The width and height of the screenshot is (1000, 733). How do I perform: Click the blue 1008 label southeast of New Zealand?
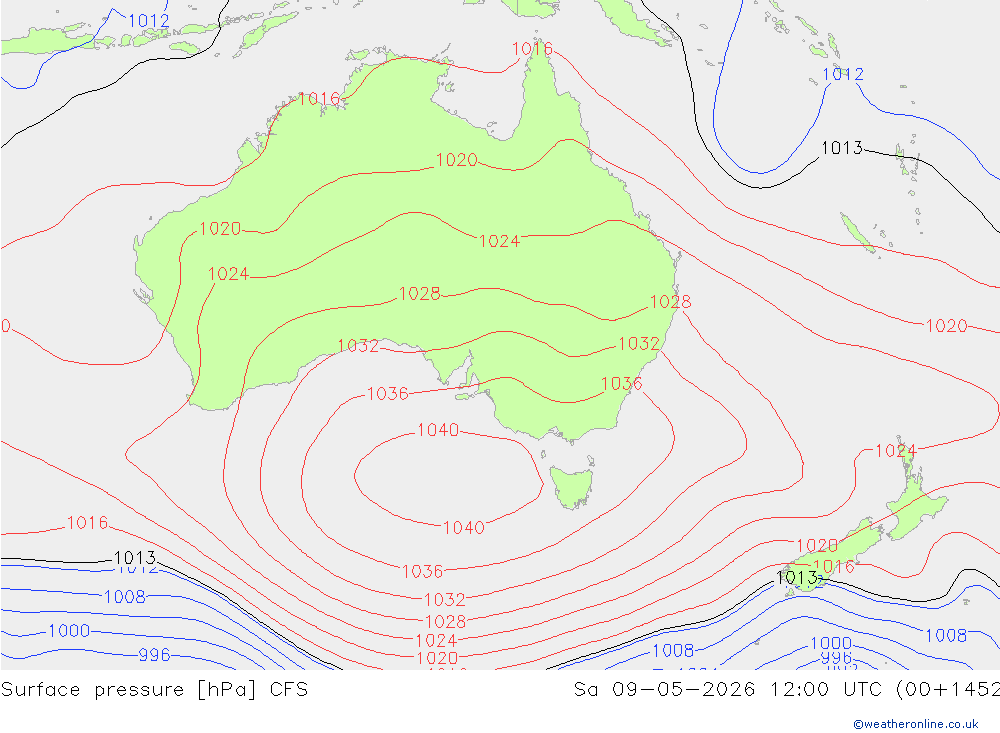coord(946,635)
